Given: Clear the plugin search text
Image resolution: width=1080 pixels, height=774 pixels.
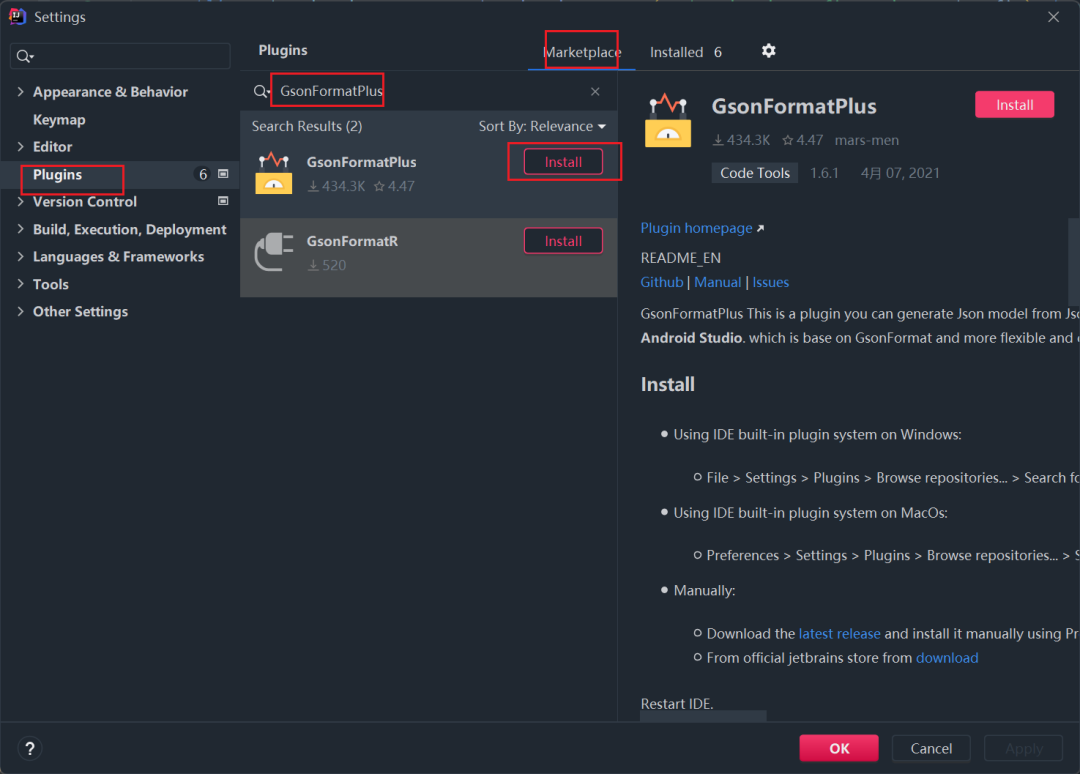Looking at the screenshot, I should pos(595,92).
